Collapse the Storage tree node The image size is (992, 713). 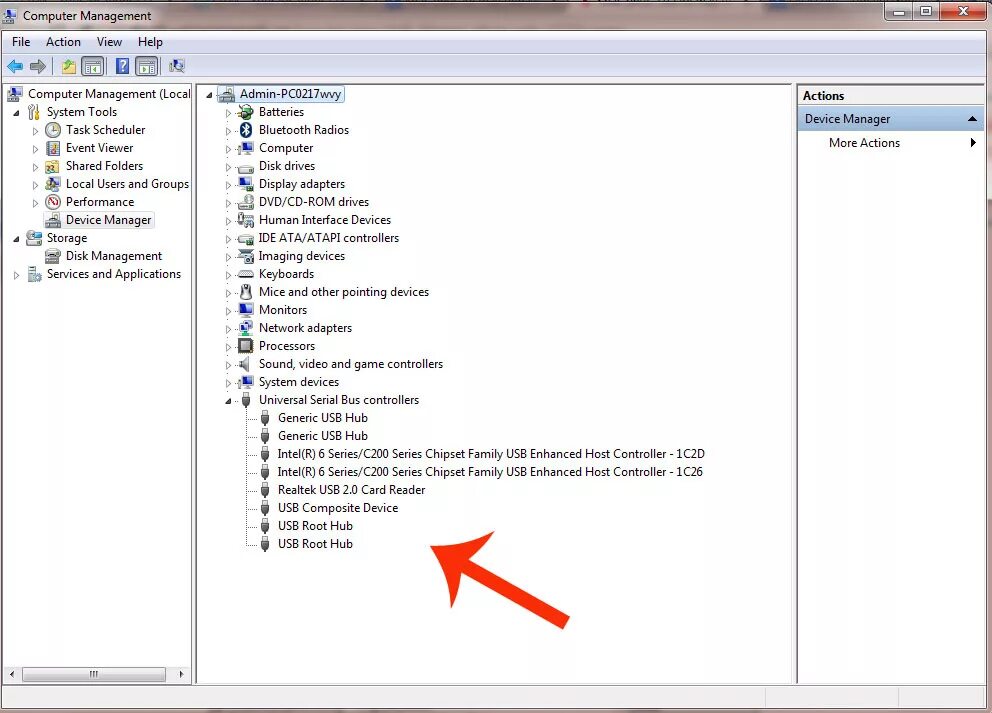[x=16, y=239]
